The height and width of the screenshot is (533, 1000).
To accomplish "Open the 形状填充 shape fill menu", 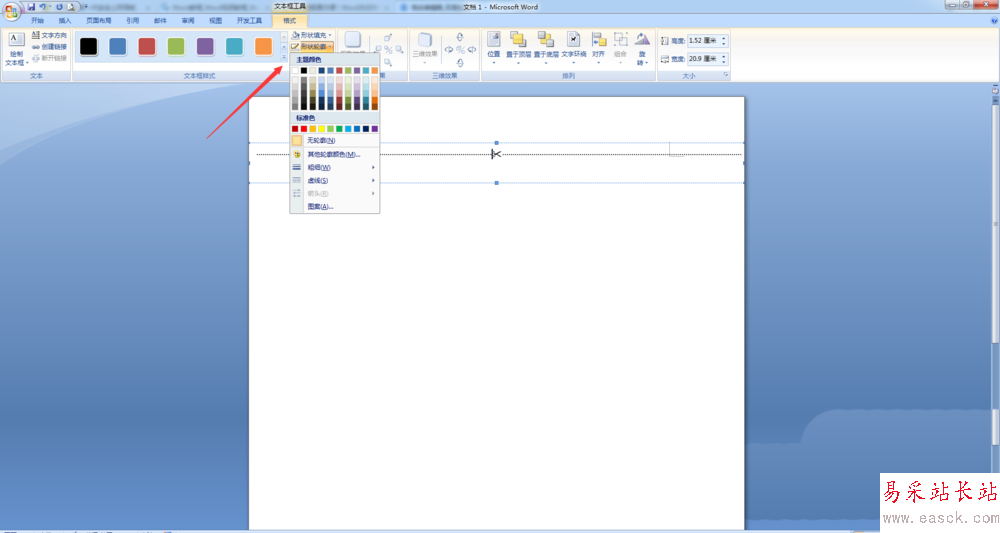I will pos(312,35).
